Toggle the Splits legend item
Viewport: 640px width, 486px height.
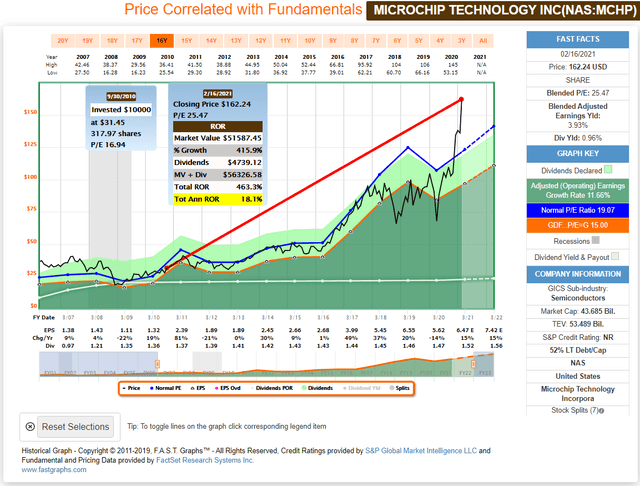pos(400,388)
